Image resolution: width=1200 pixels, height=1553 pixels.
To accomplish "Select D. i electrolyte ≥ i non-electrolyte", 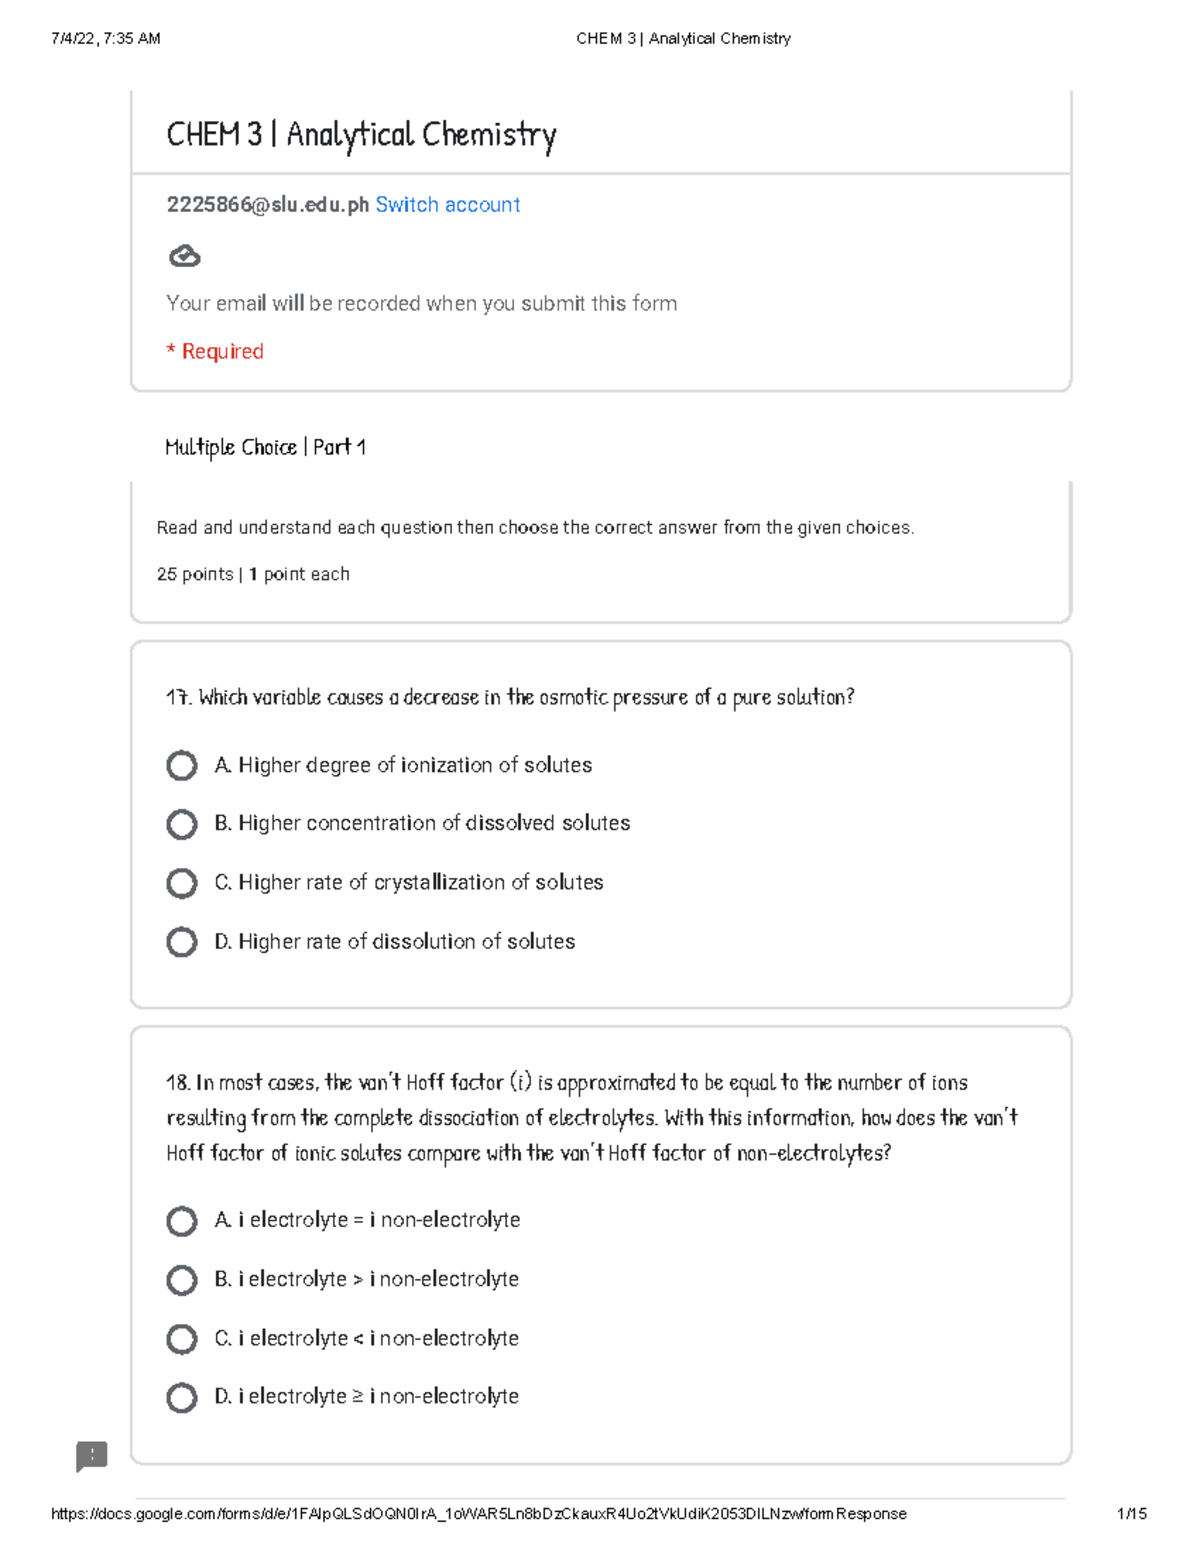I will click(182, 1397).
